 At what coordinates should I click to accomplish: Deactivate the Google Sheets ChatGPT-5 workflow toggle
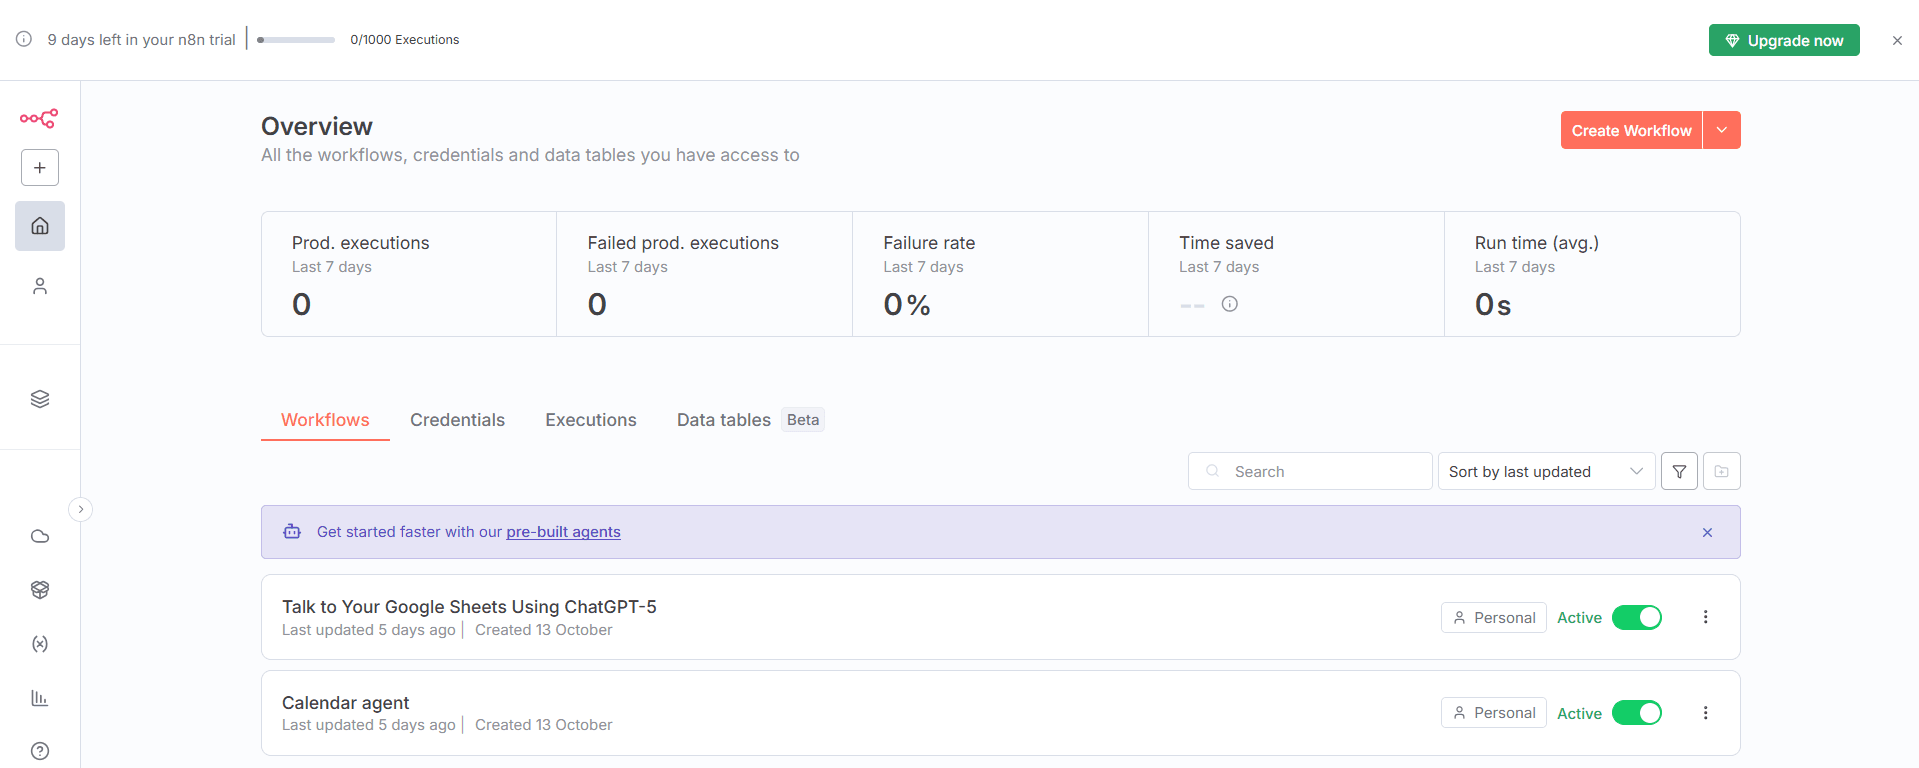click(x=1636, y=618)
